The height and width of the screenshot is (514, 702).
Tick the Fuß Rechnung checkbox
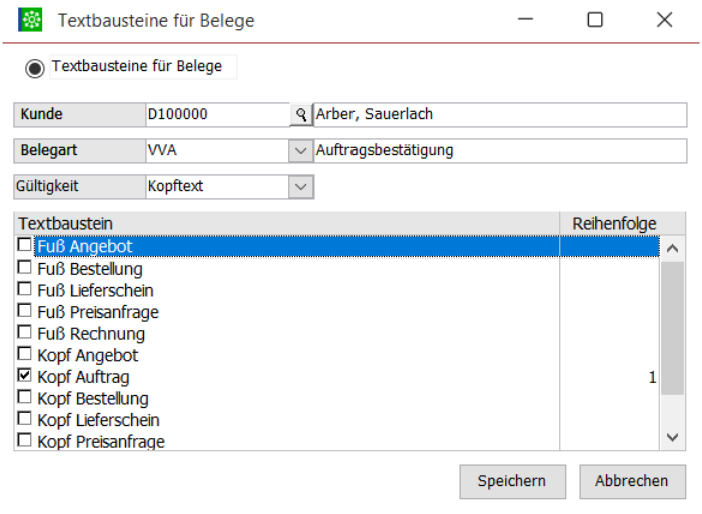tap(25, 334)
